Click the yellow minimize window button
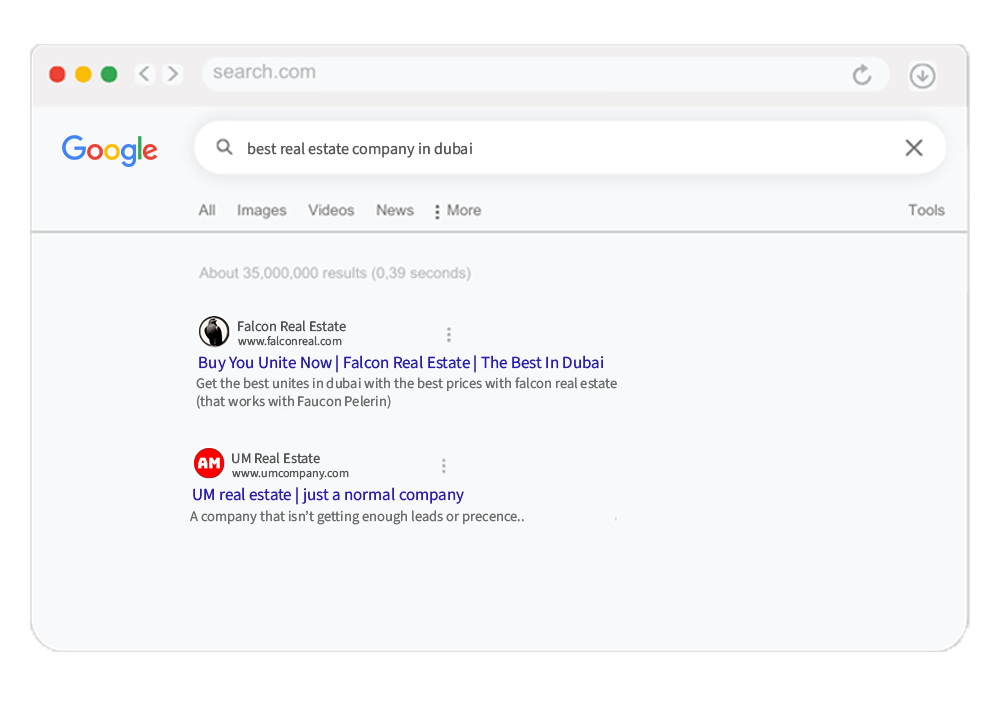Image resolution: width=1000 pixels, height=703 pixels. click(84, 75)
